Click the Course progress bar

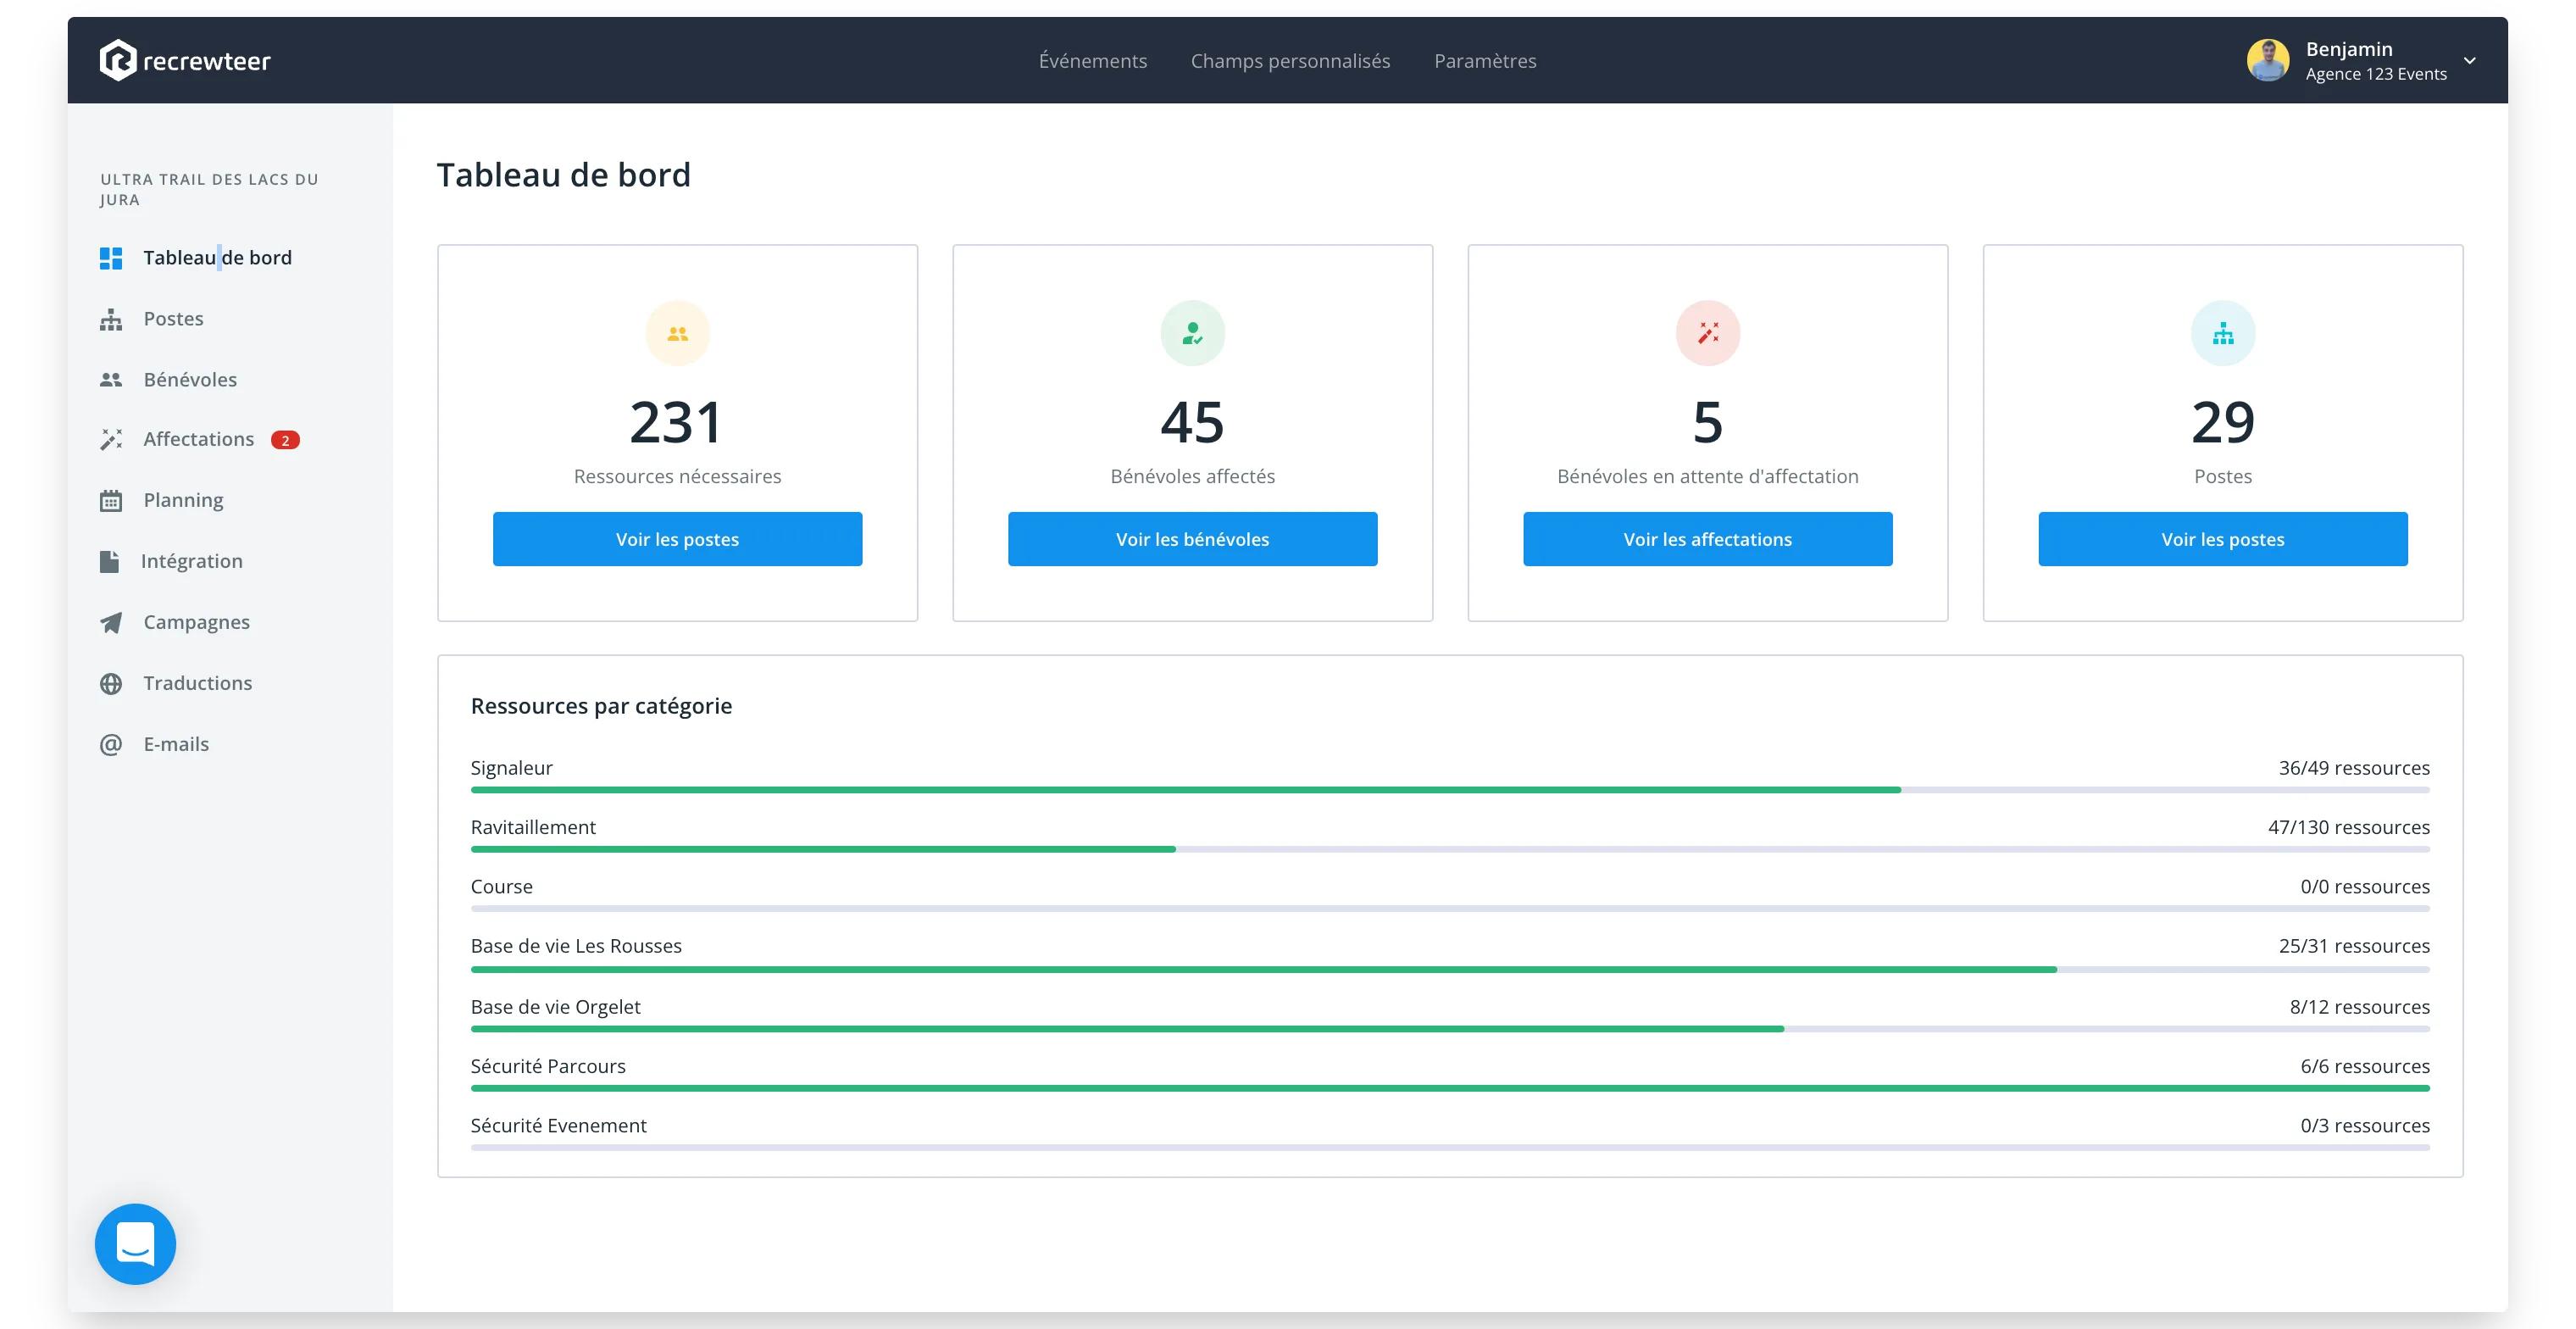1450,909
